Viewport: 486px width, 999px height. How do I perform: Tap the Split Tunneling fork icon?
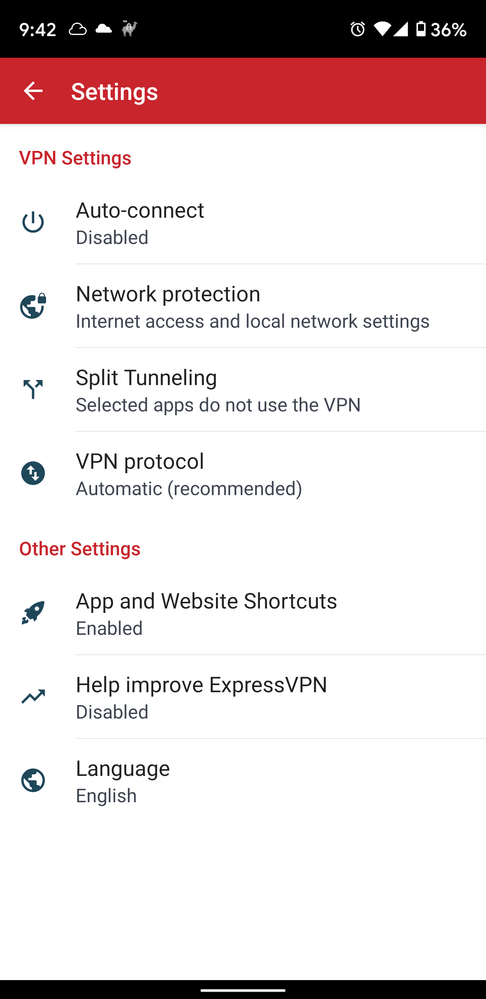32,389
